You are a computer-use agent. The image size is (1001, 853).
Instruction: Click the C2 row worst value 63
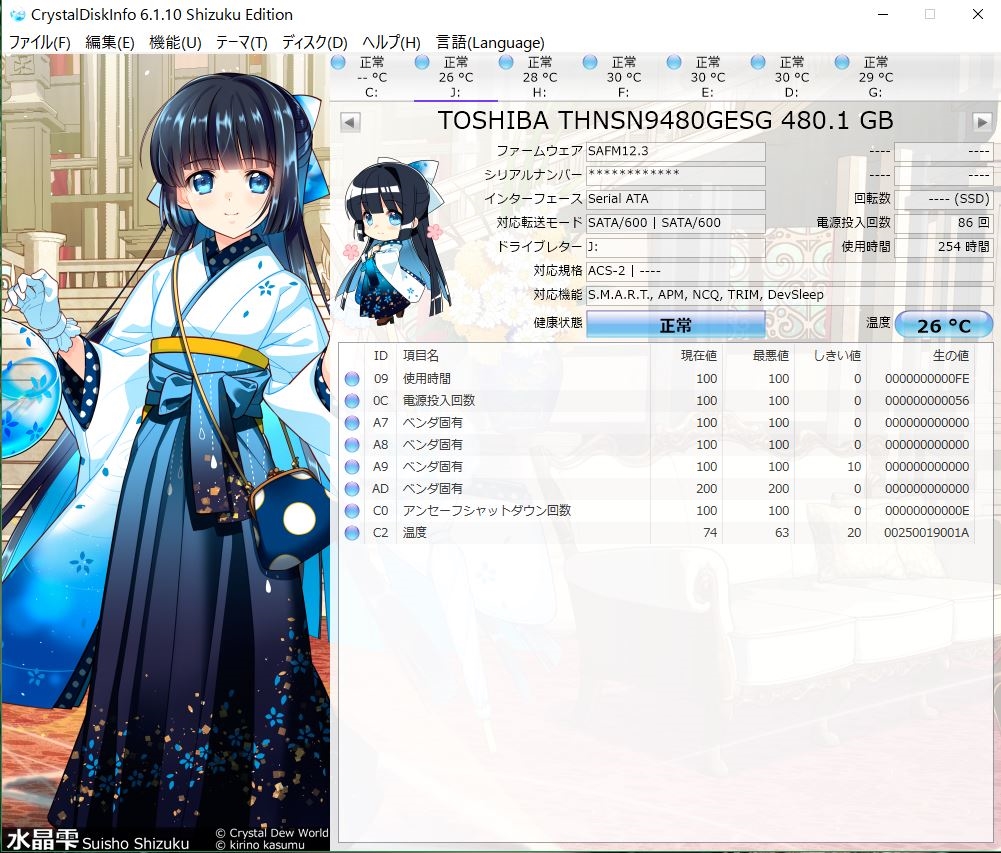[782, 533]
